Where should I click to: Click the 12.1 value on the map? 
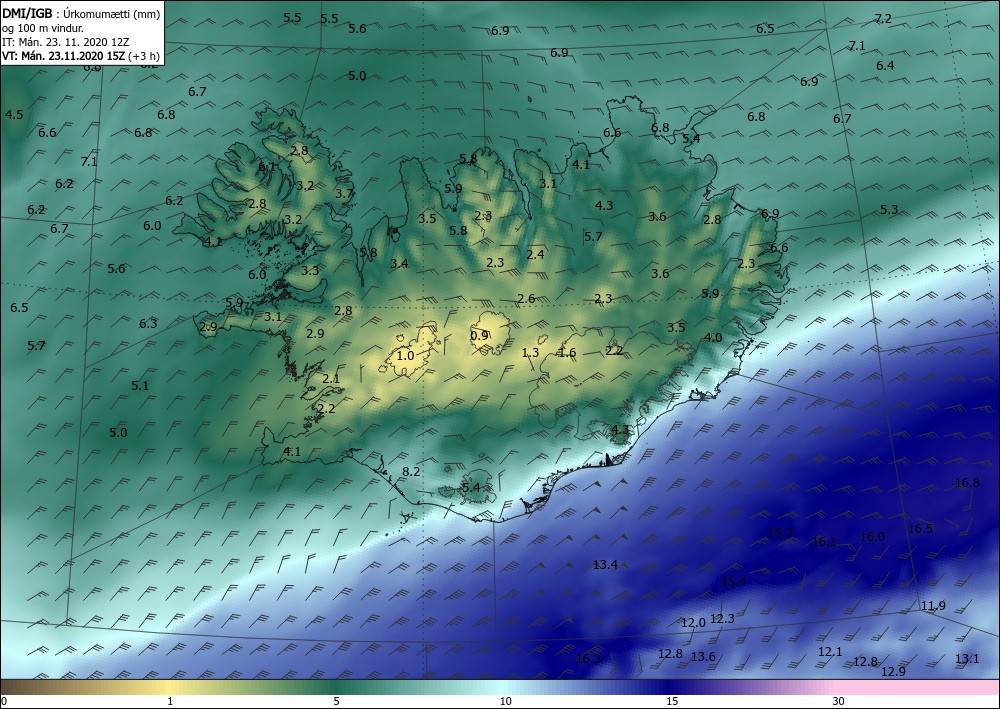(x=830, y=652)
